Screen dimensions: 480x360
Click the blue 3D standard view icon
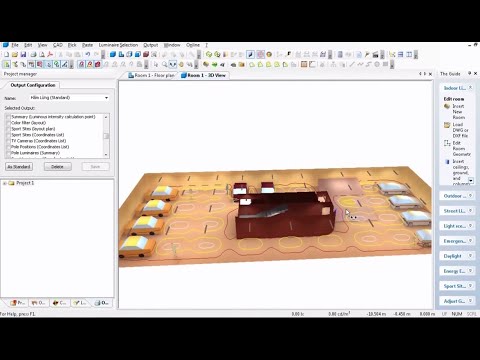(x=113, y=54)
